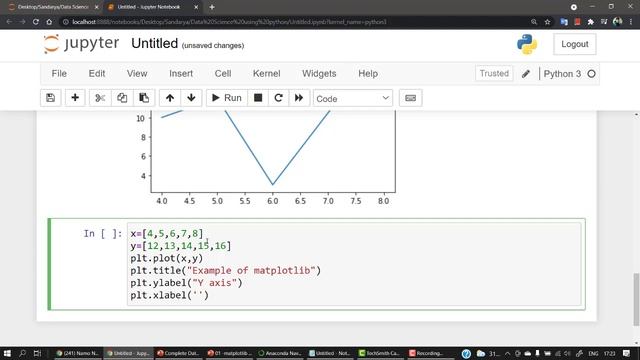
Task: Switch to Anaconda Navigator in taskbar
Action: pos(280,353)
